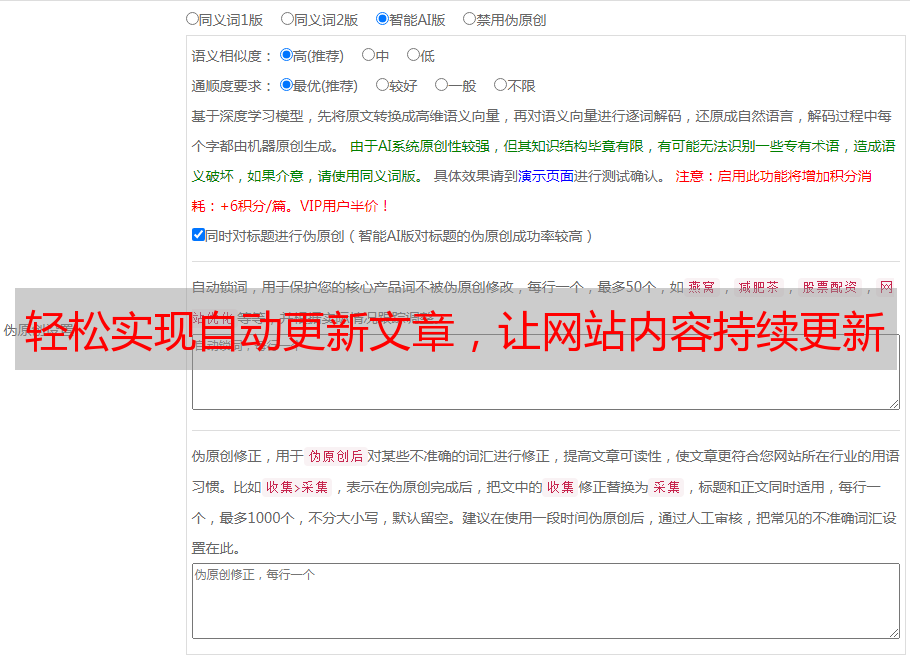Click the red text +6积分/篇。VIP用户半价！

(x=305, y=206)
